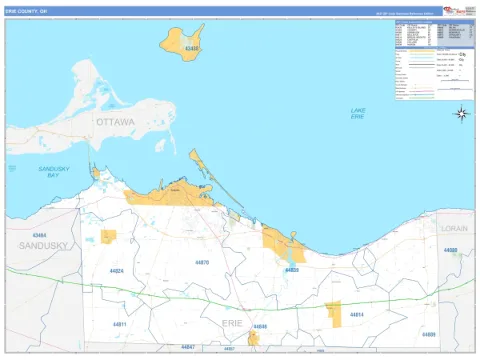Click the compass rose icon
480x360 pixels.
click(462, 114)
